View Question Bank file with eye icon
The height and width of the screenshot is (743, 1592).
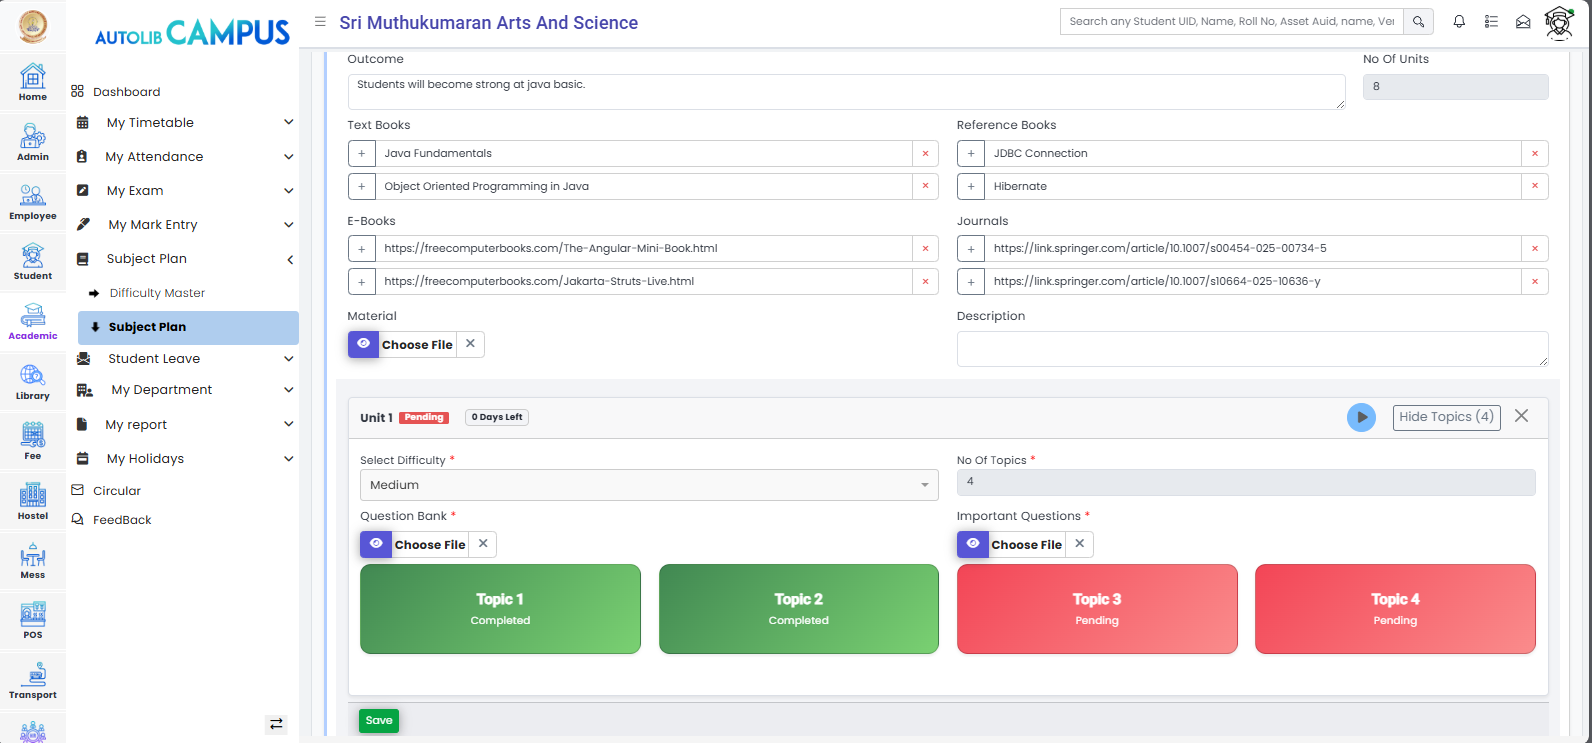(x=376, y=544)
